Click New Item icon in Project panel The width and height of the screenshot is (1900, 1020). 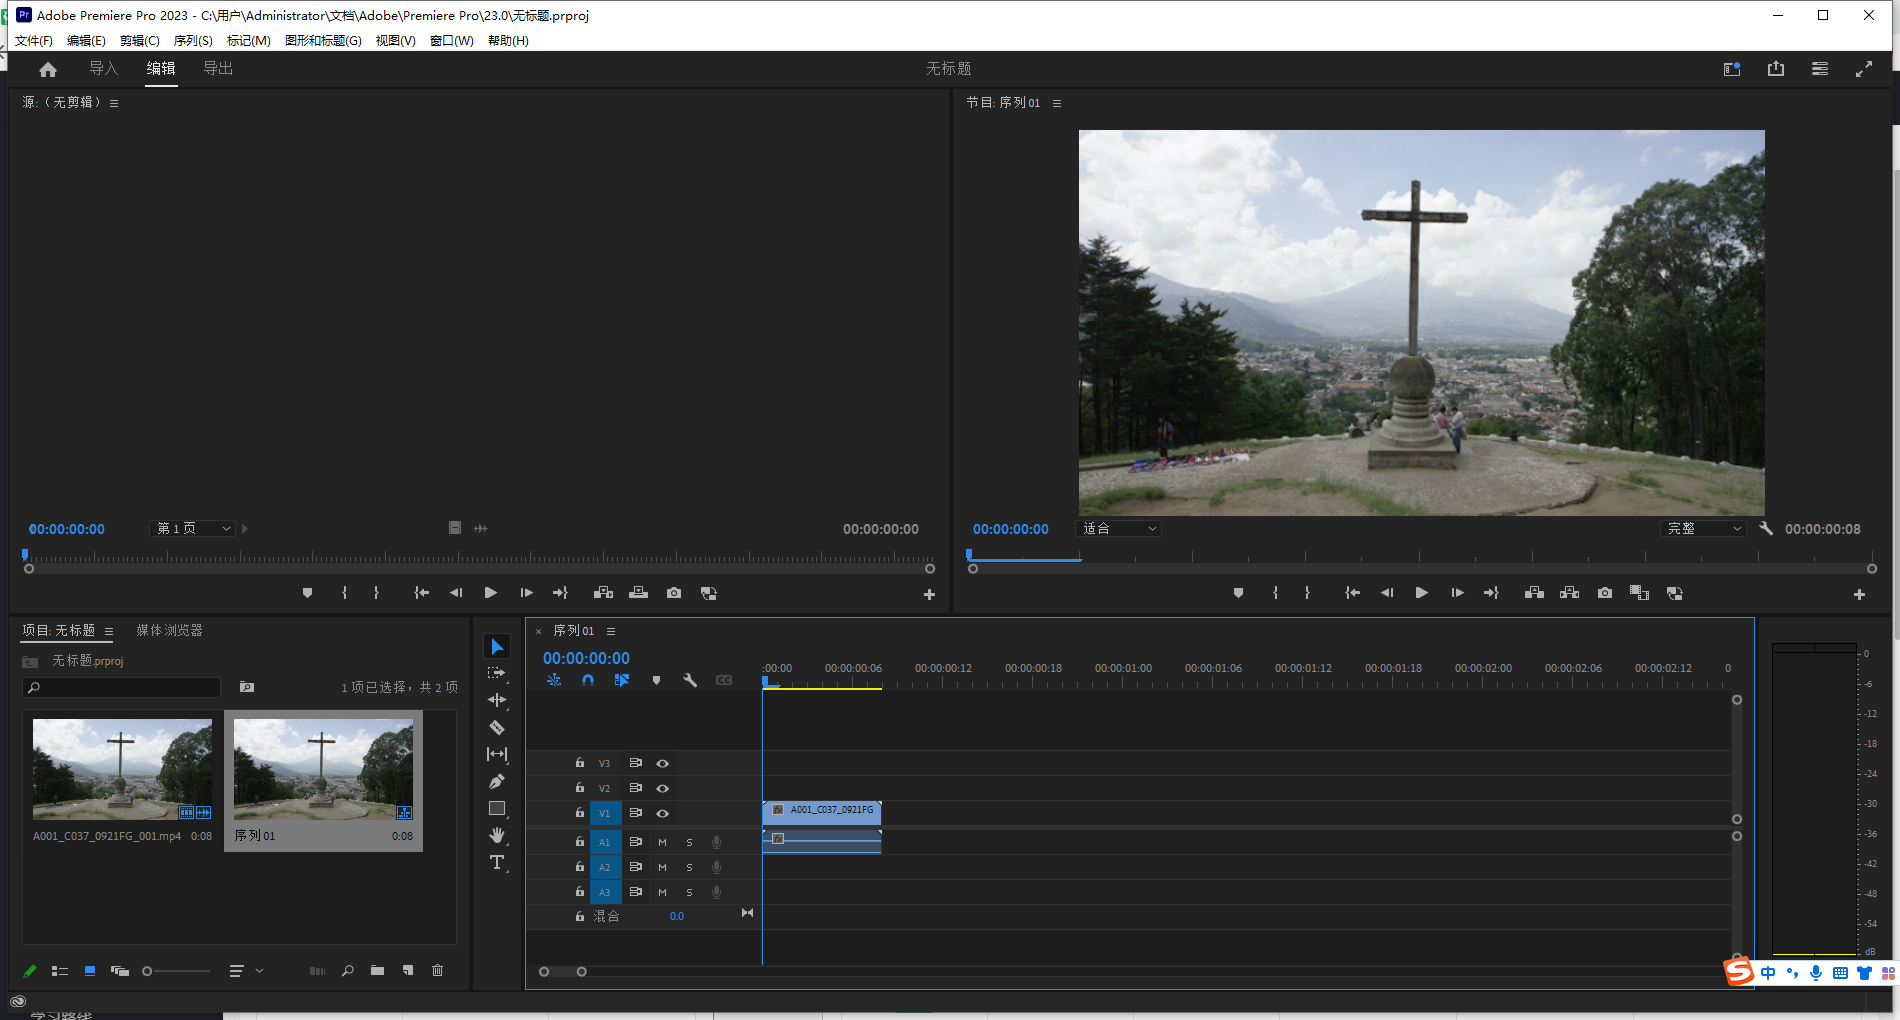click(408, 971)
